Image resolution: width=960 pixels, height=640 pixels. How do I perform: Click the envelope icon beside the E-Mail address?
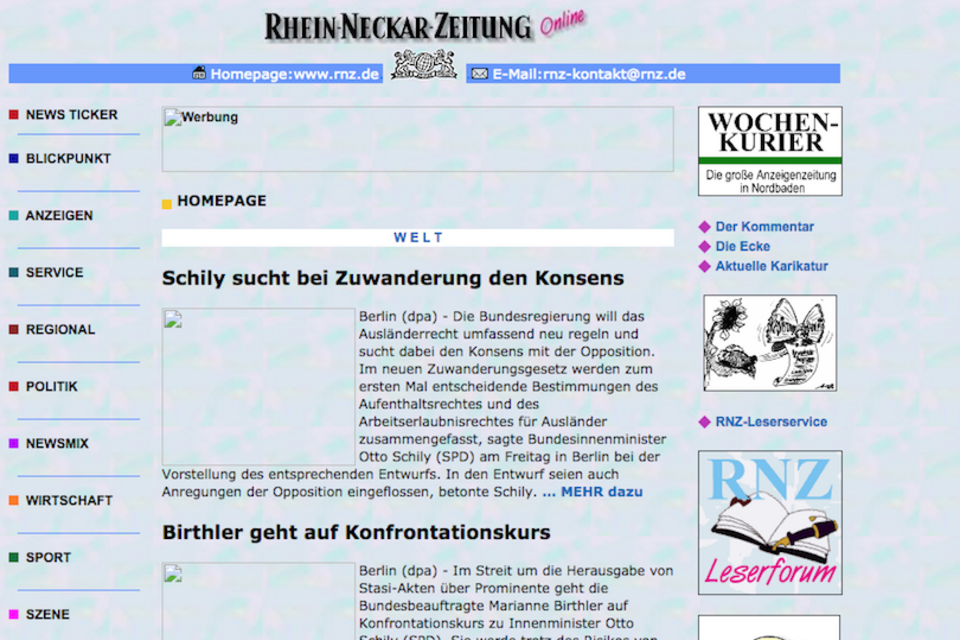click(x=479, y=74)
